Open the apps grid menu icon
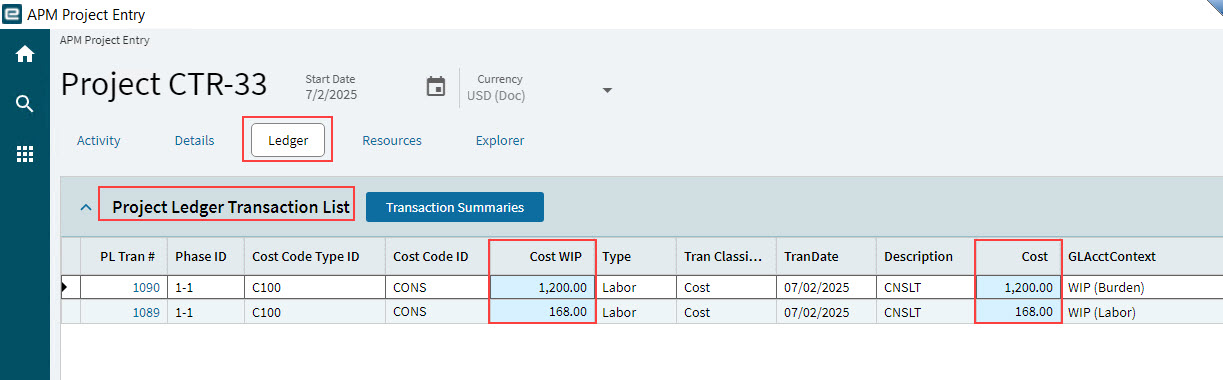Image resolution: width=1223 pixels, height=380 pixels. pyautogui.click(x=25, y=154)
